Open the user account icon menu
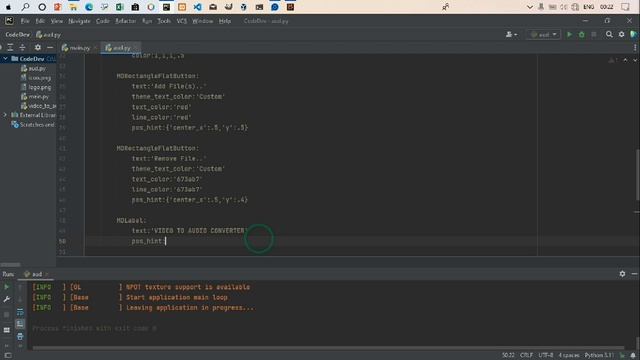Screen dimensions: 640x360 (511, 35)
